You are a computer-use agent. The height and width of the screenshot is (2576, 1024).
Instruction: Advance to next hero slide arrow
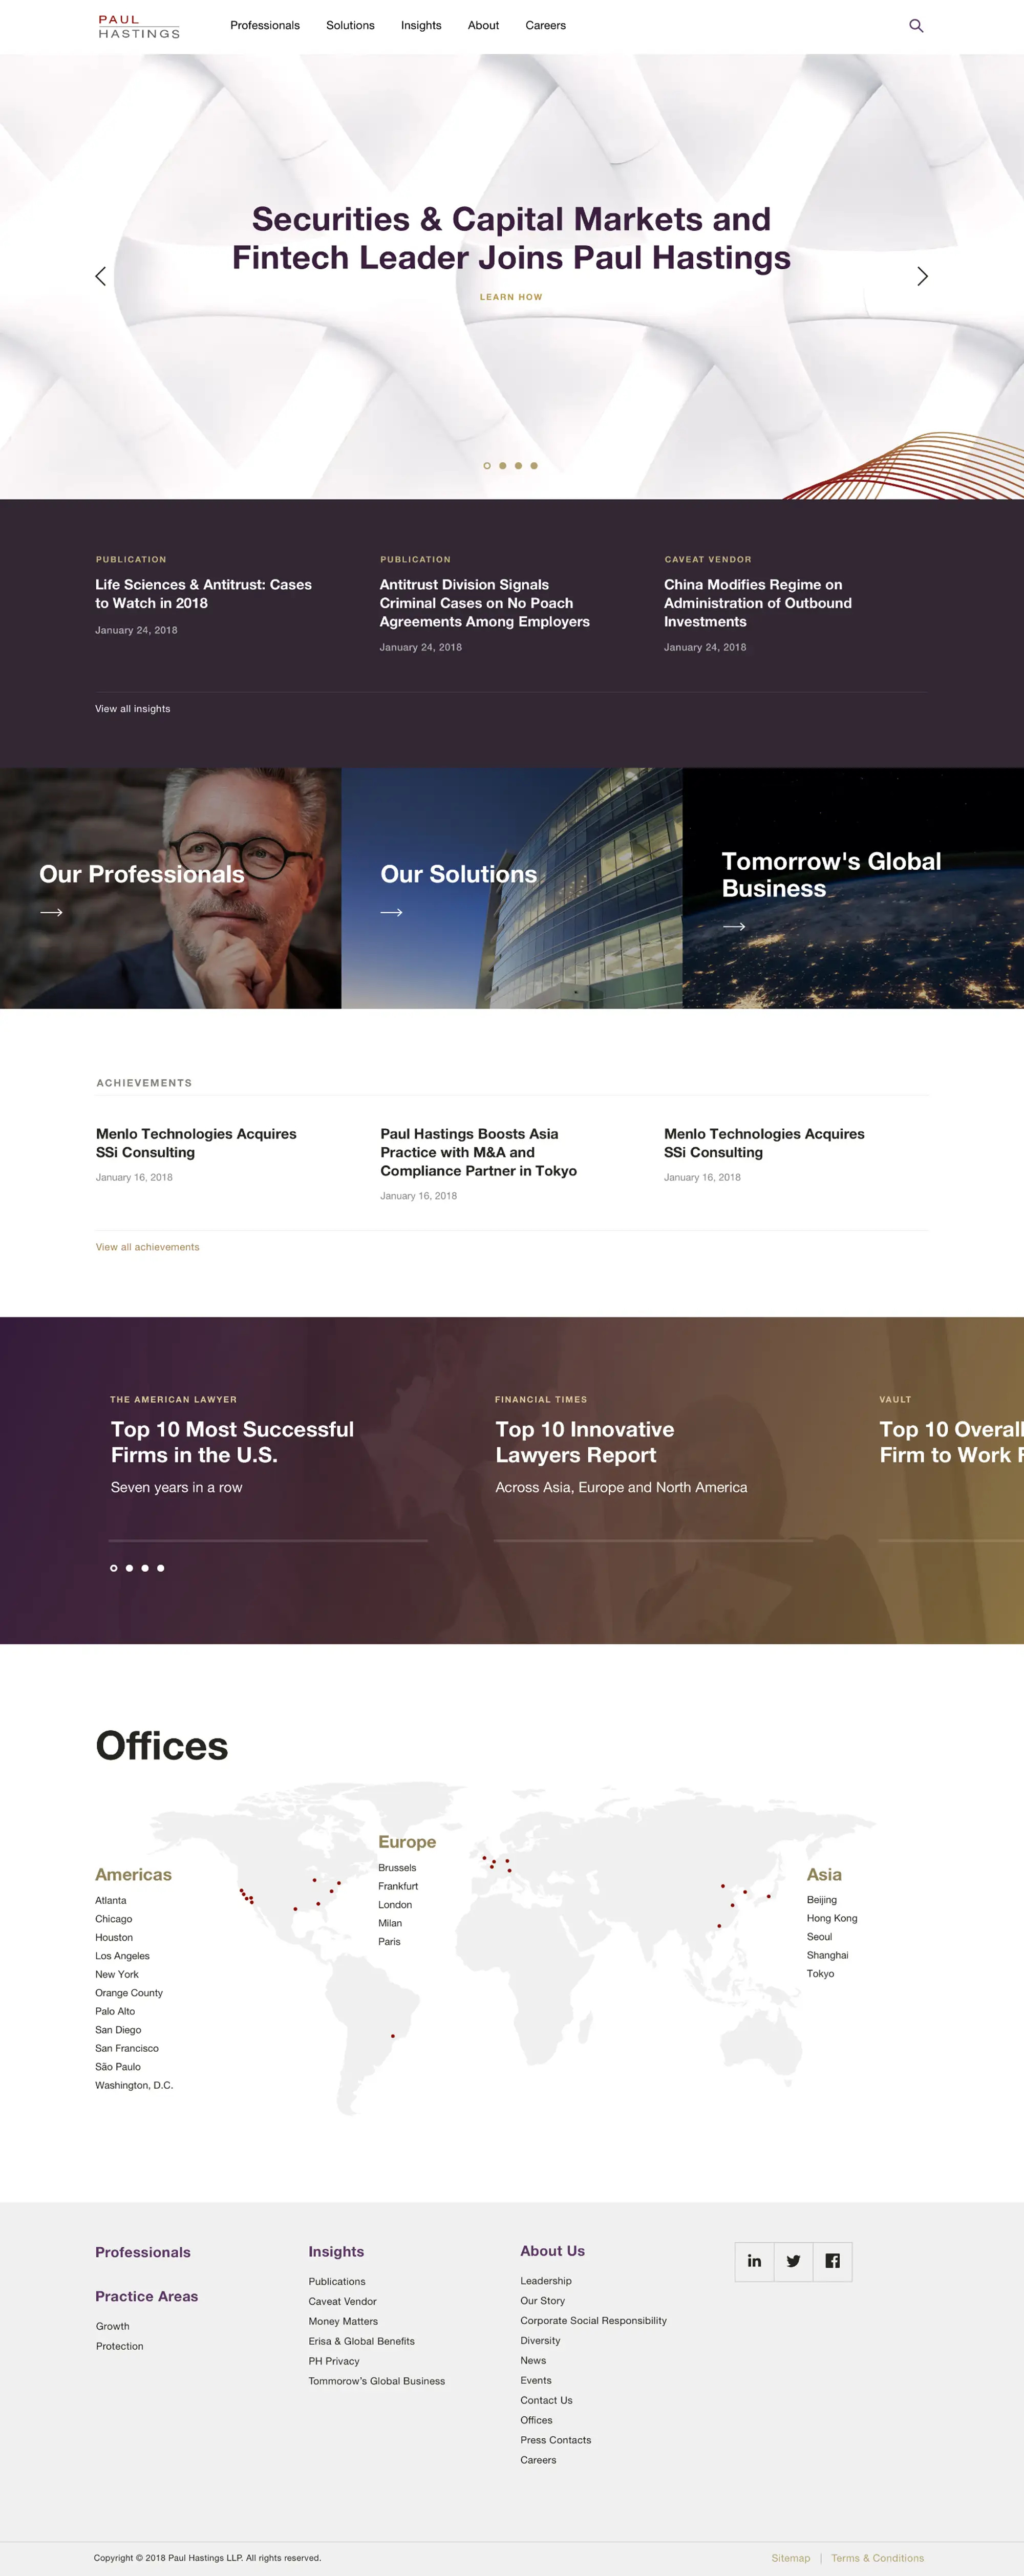(922, 276)
